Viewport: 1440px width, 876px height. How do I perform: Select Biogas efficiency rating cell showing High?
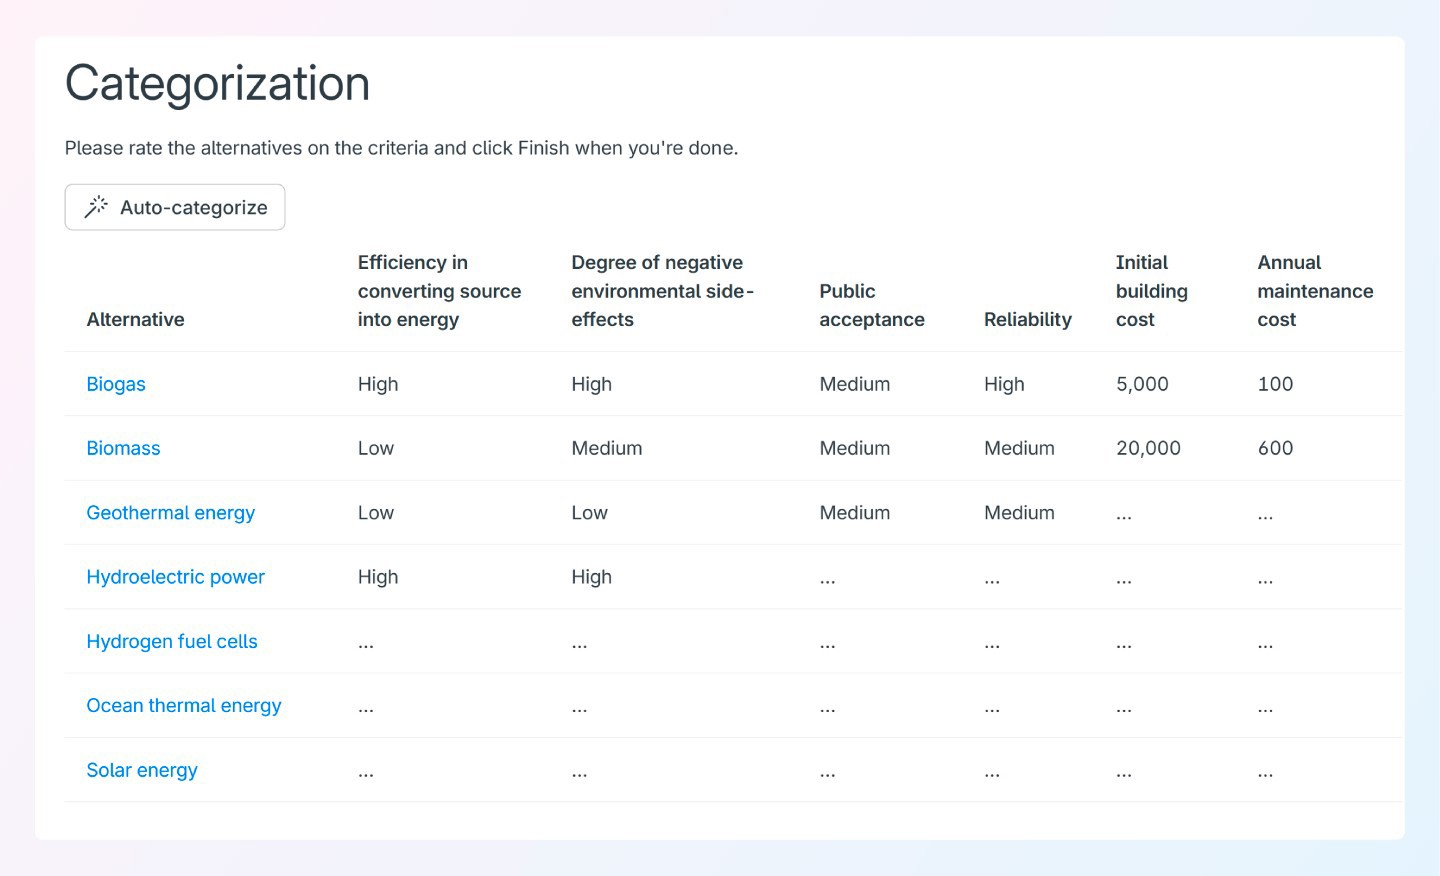[378, 384]
